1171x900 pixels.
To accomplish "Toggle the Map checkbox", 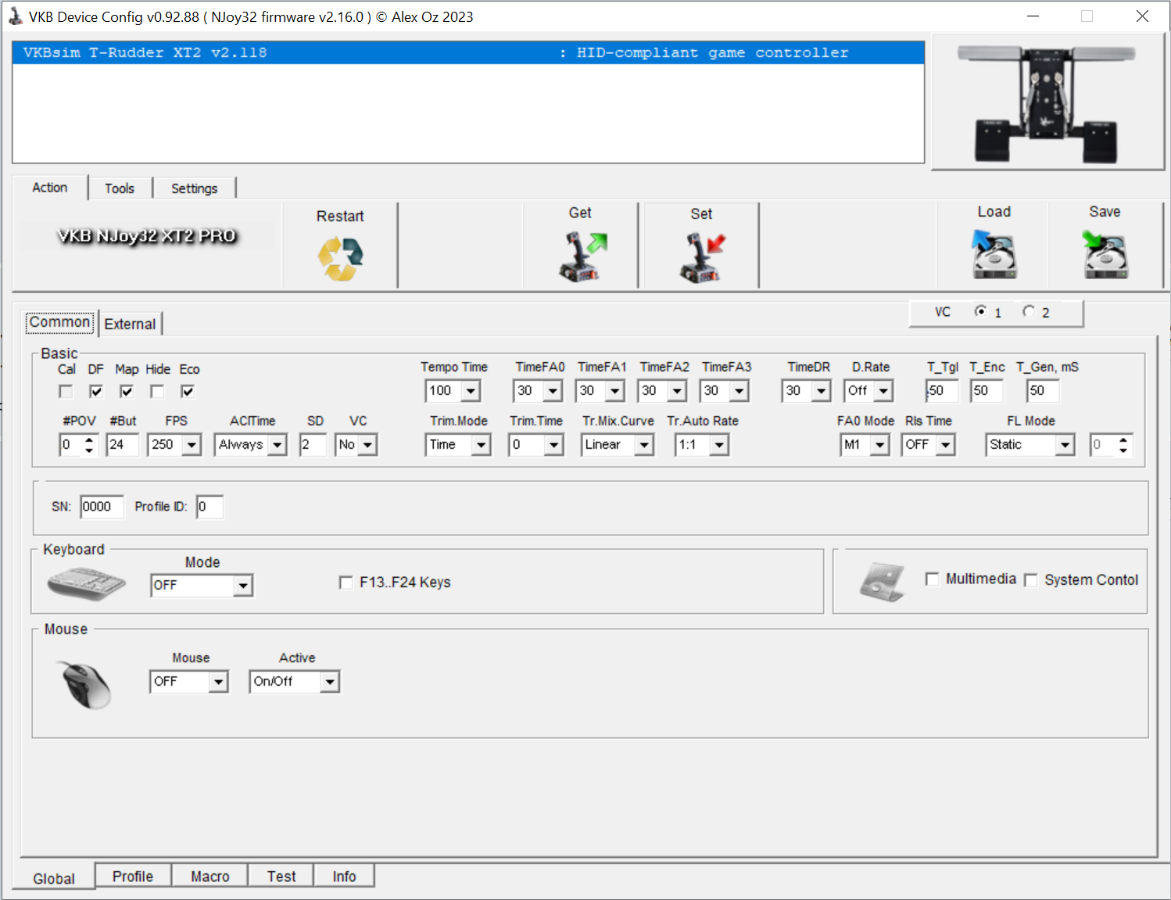I will click(126, 391).
